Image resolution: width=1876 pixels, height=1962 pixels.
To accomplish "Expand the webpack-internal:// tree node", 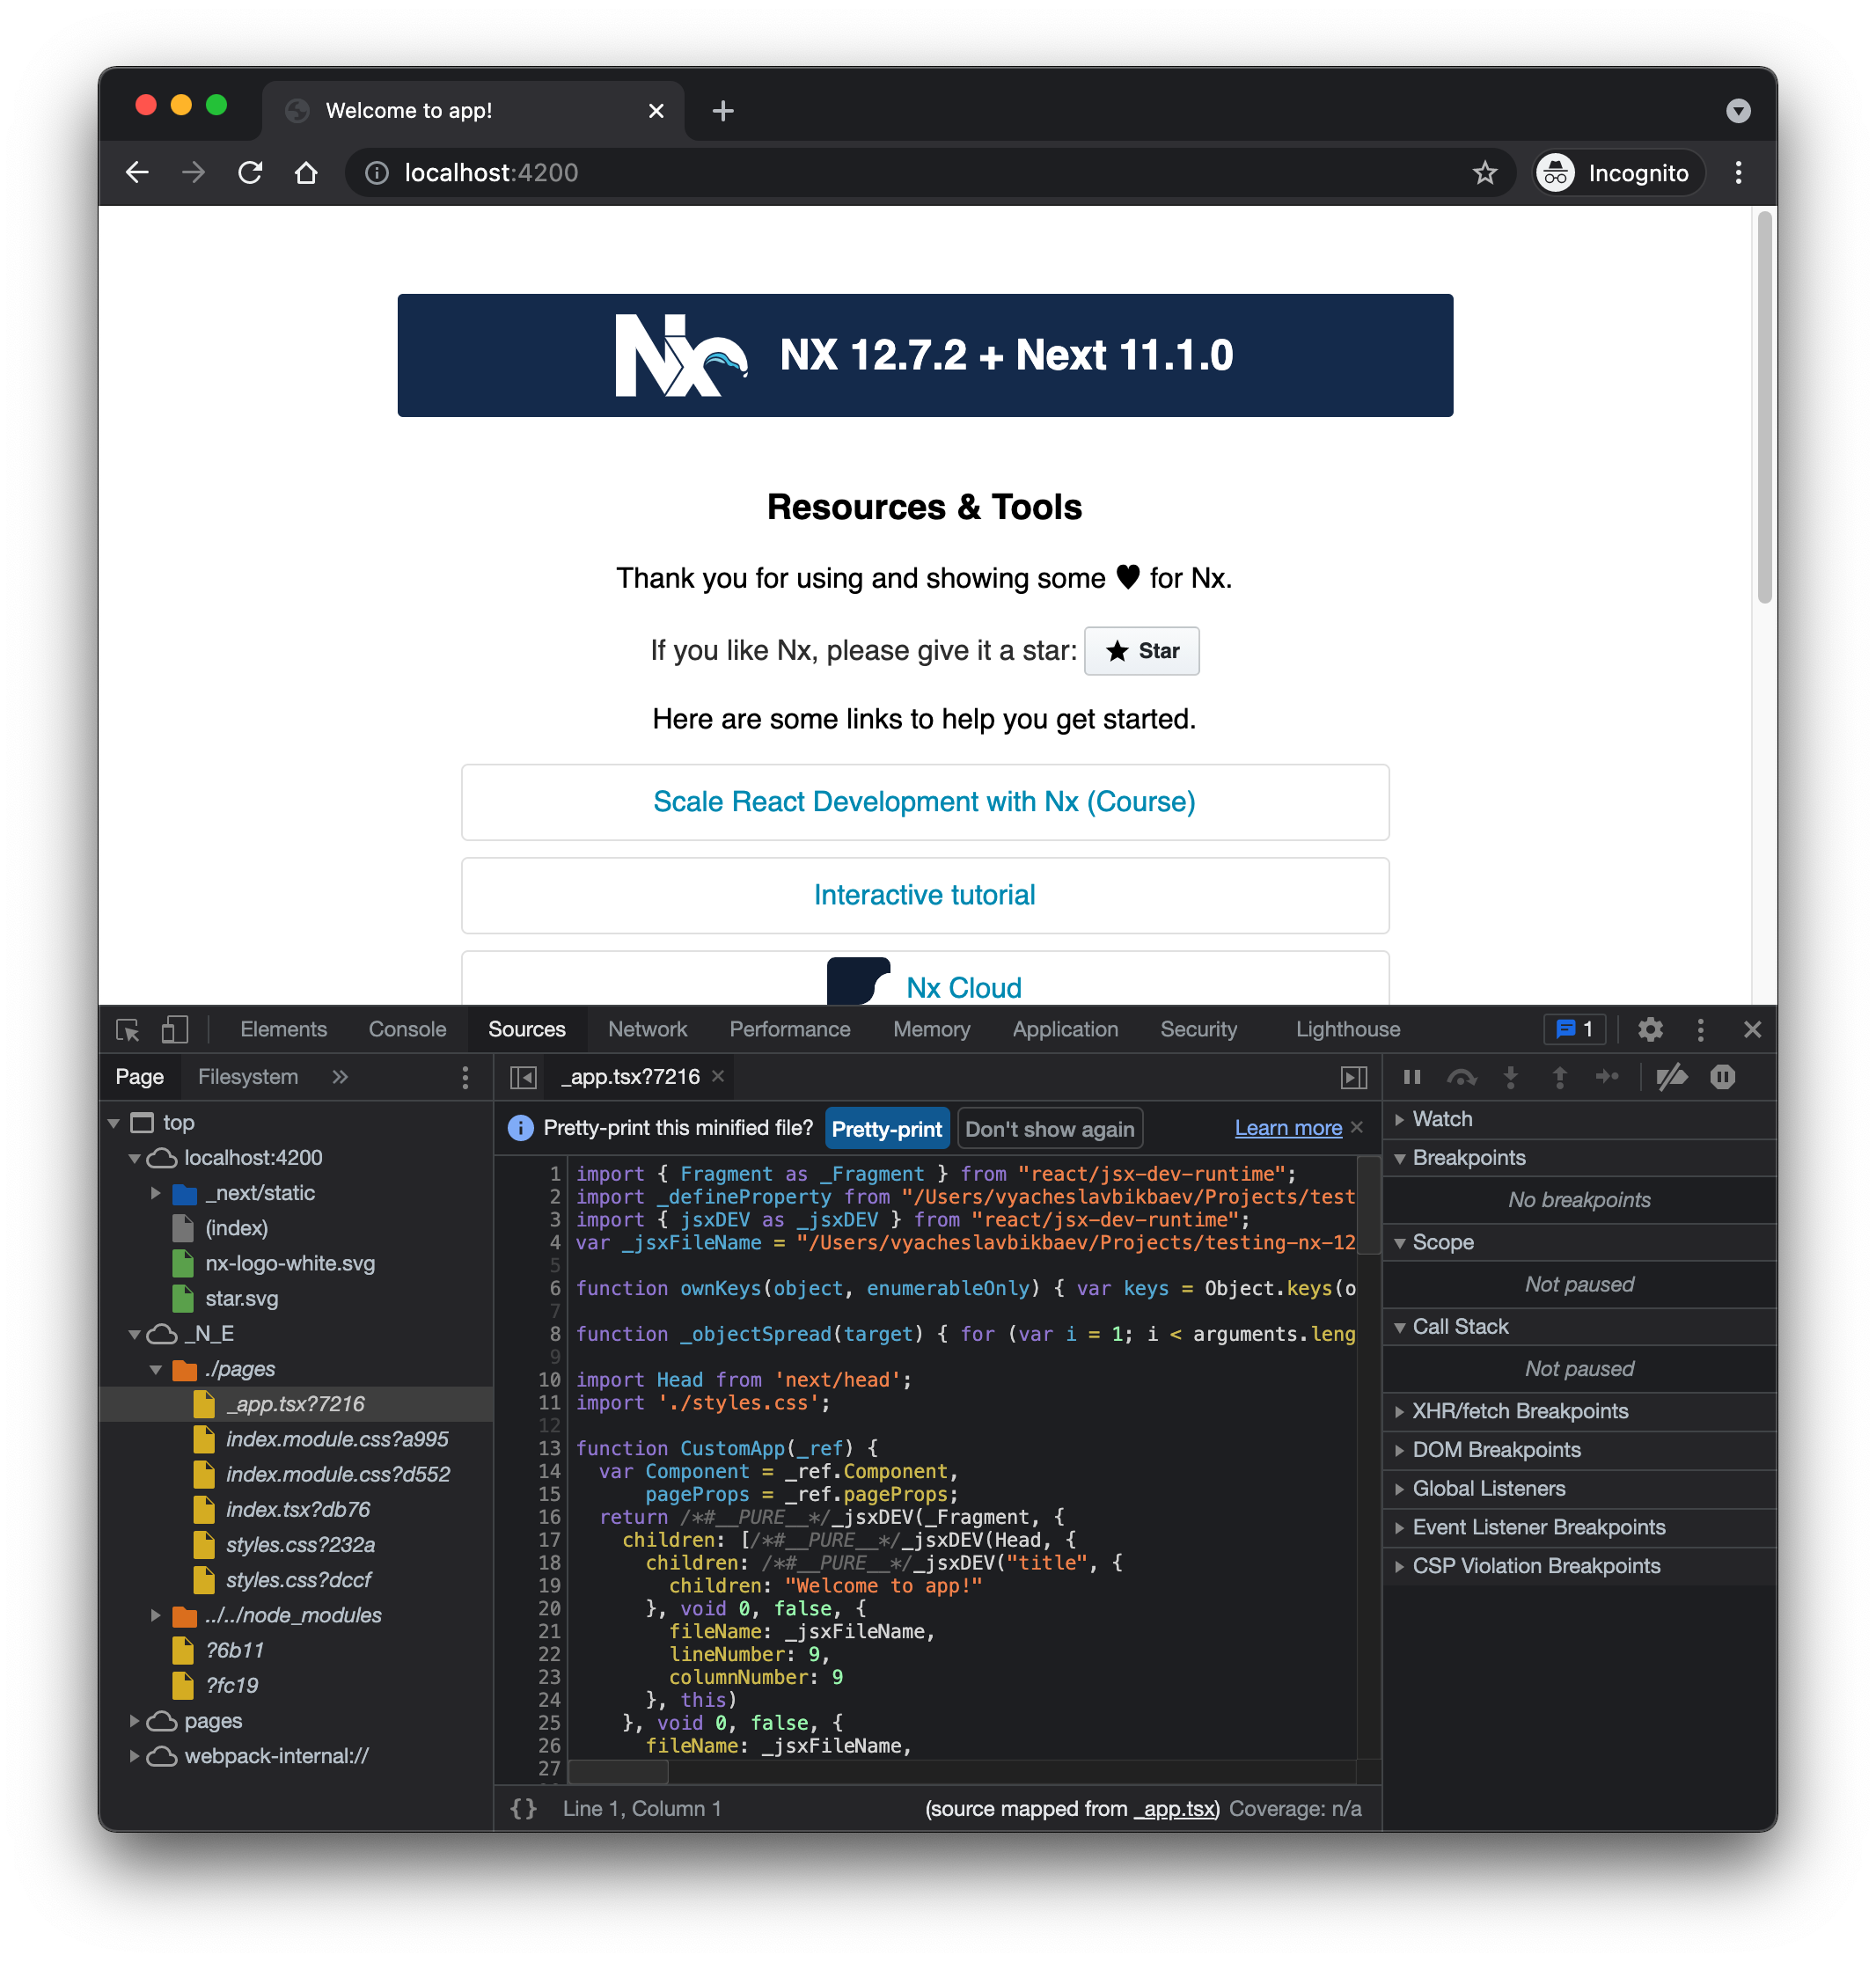I will (x=134, y=1756).
